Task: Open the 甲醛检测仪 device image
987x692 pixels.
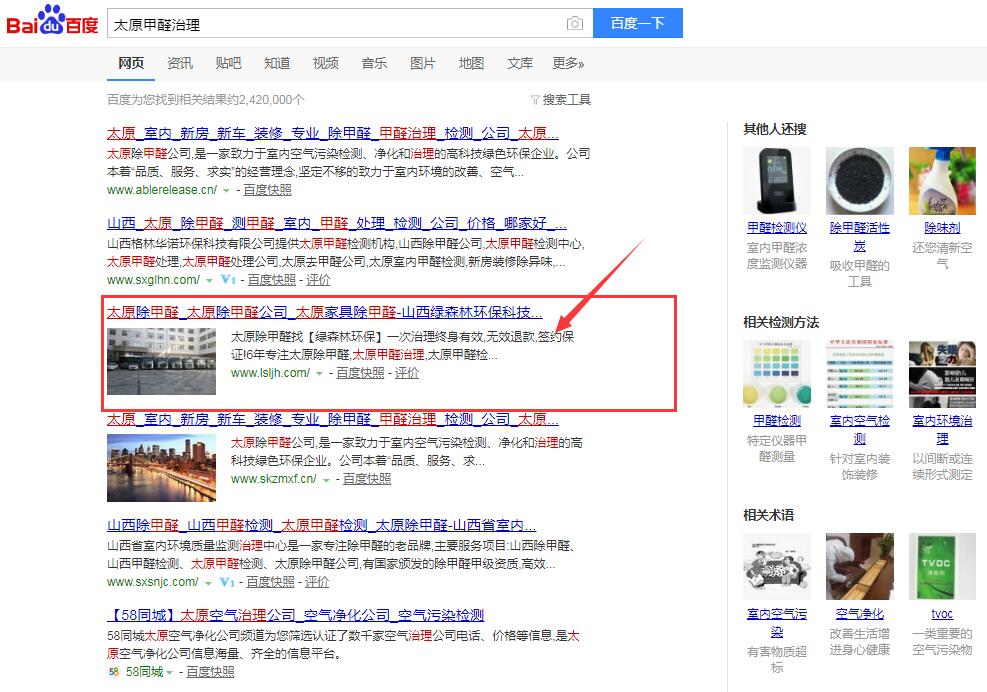Action: (x=776, y=181)
